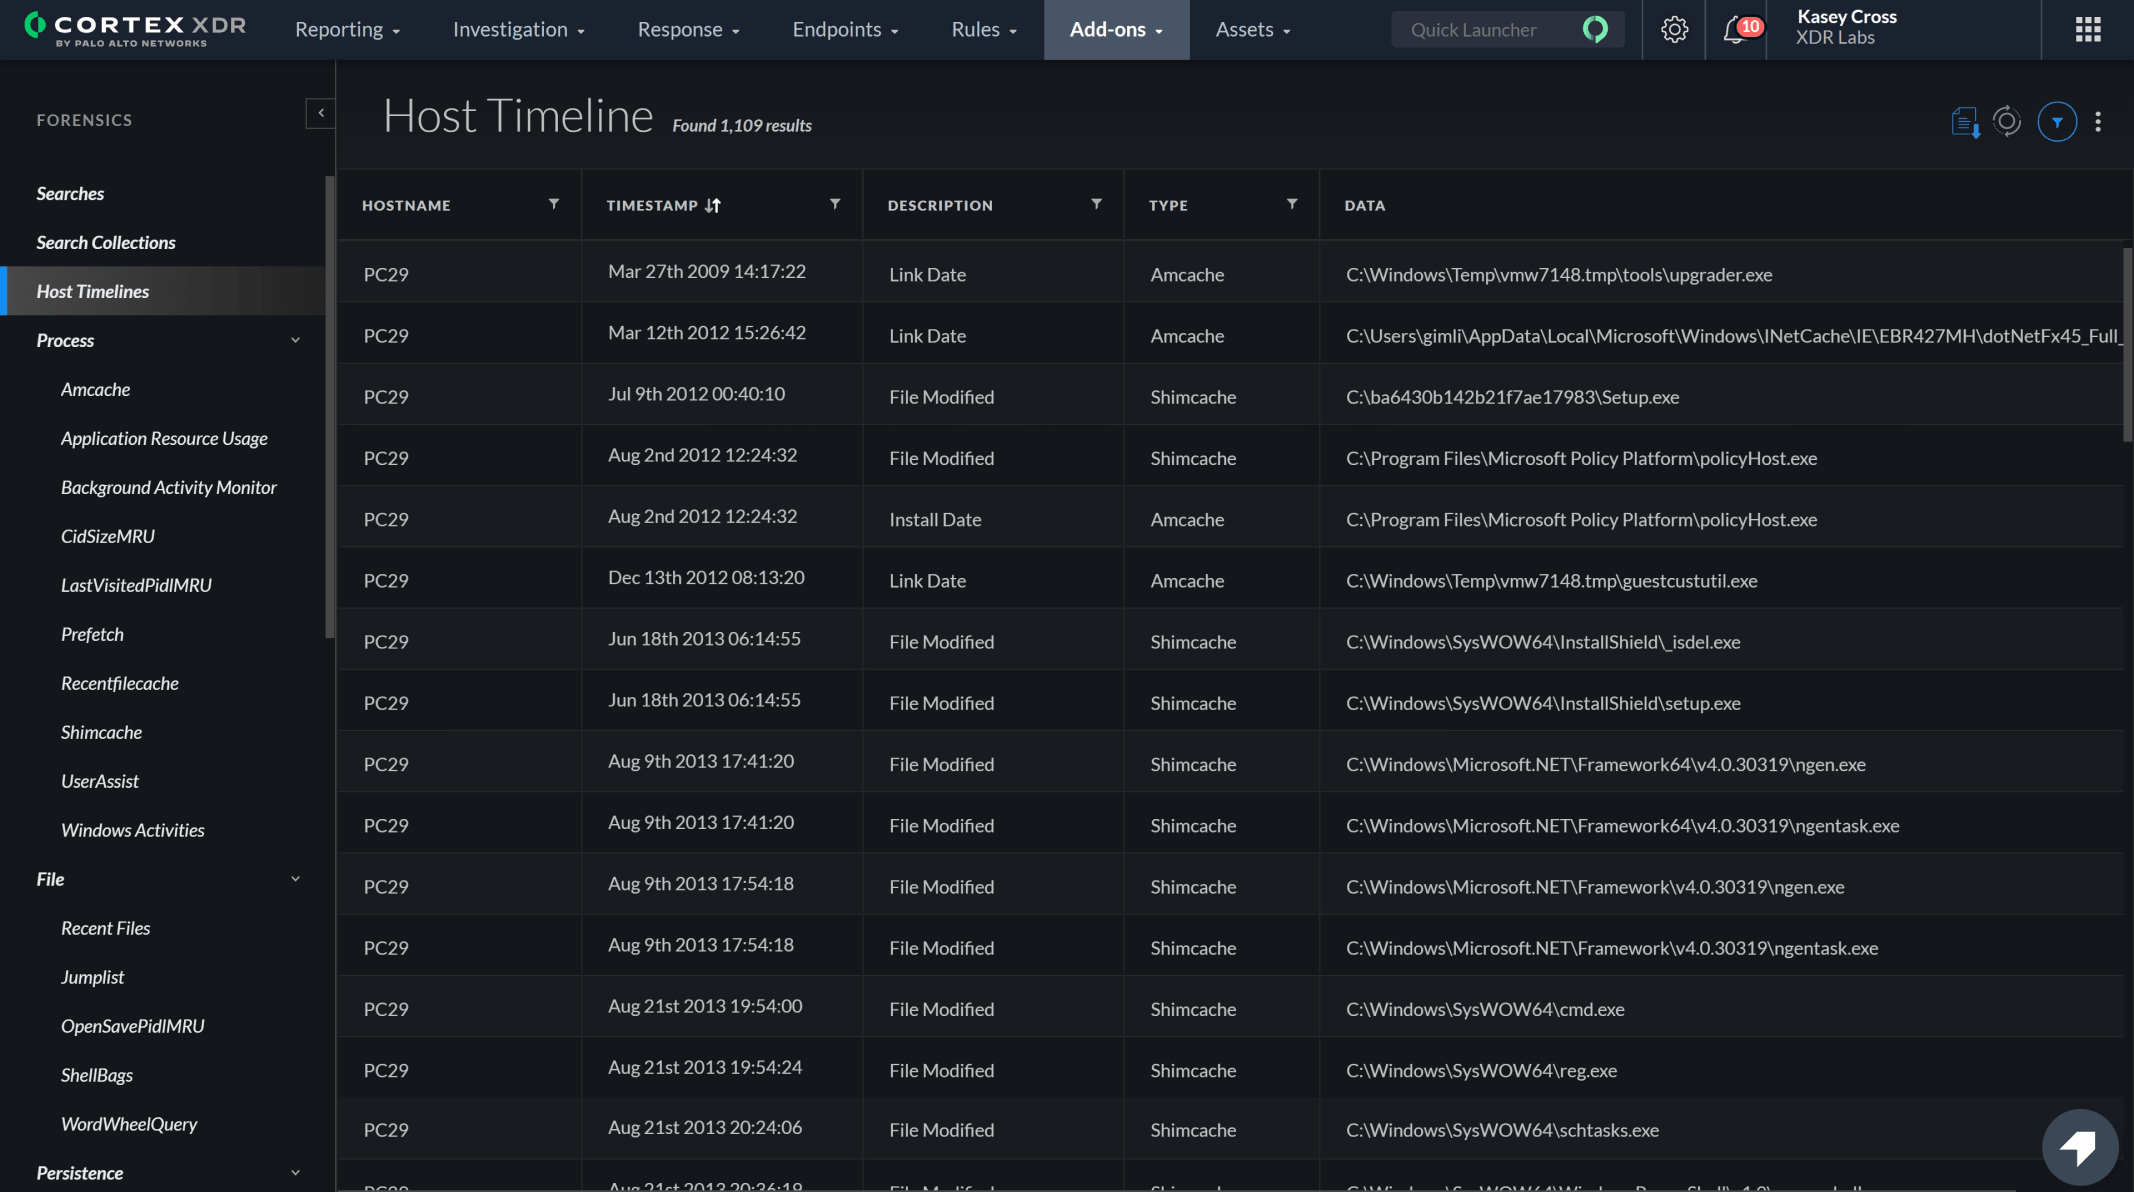Open the Shimcache sidebar item

pos(101,732)
